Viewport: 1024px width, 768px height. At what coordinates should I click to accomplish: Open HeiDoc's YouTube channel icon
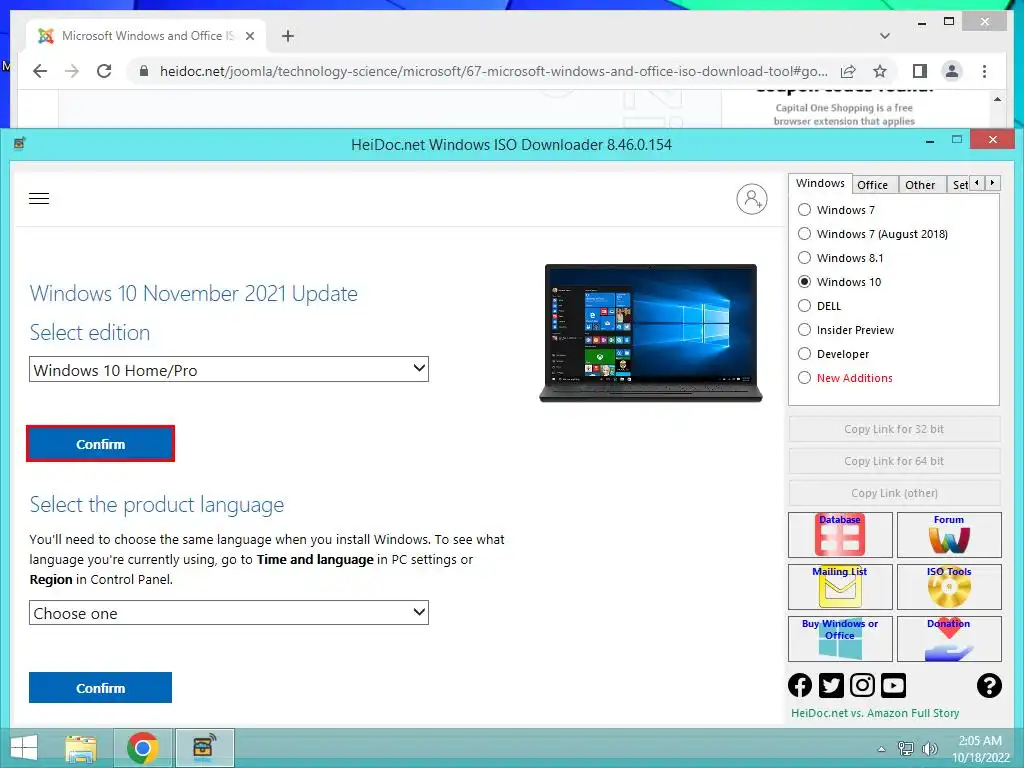click(893, 685)
